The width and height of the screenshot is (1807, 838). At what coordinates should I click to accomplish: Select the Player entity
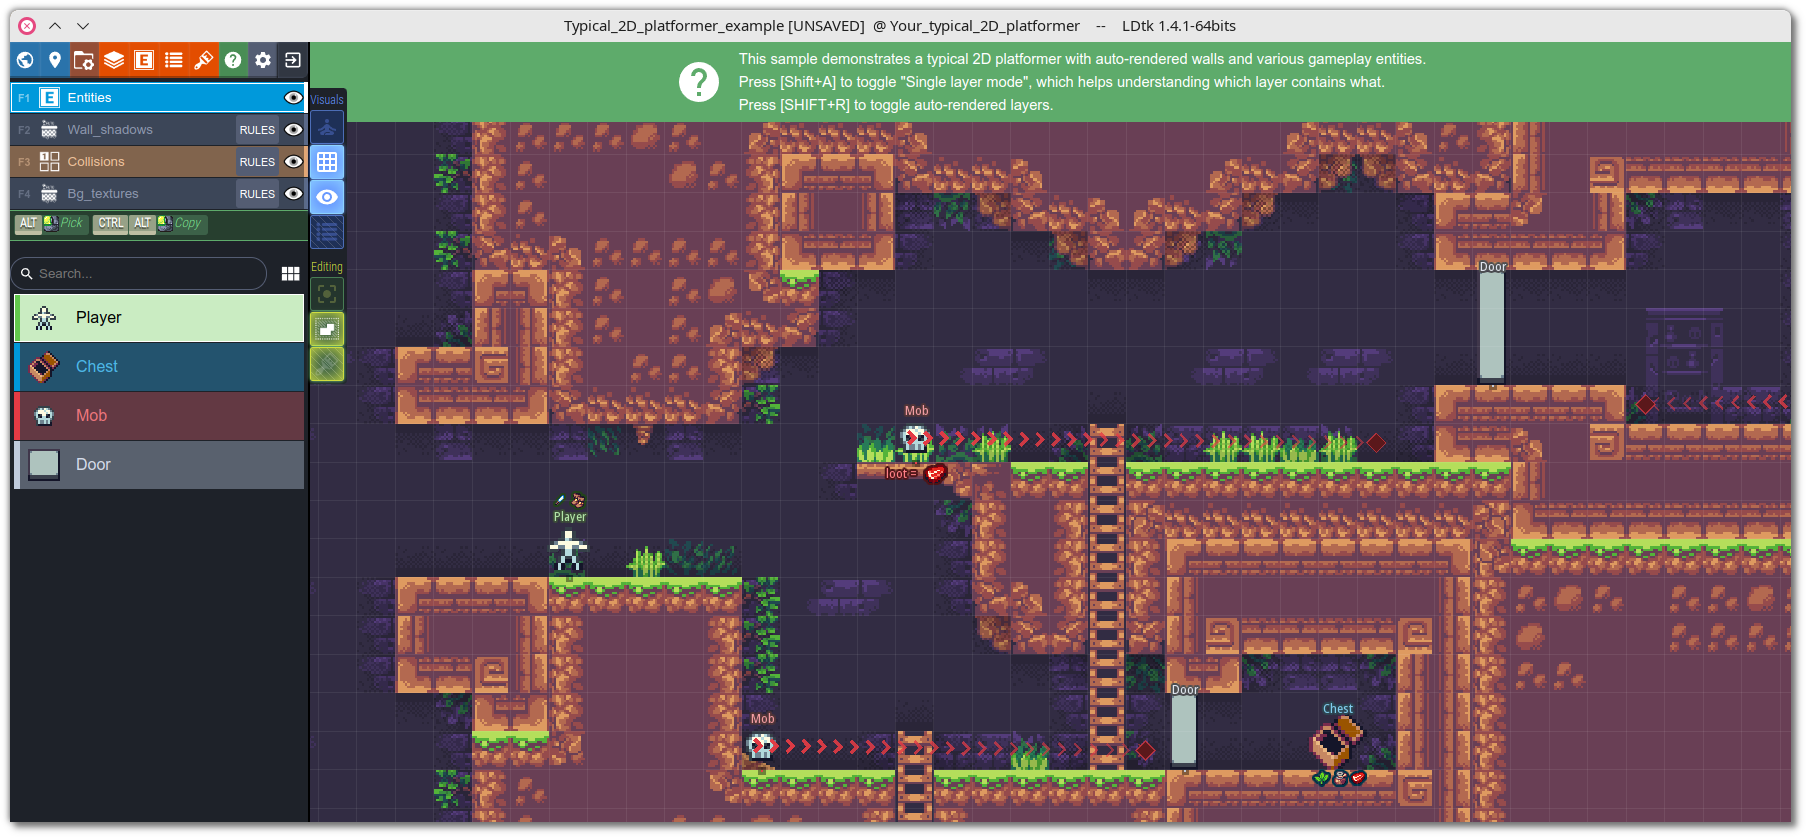[x=159, y=318]
